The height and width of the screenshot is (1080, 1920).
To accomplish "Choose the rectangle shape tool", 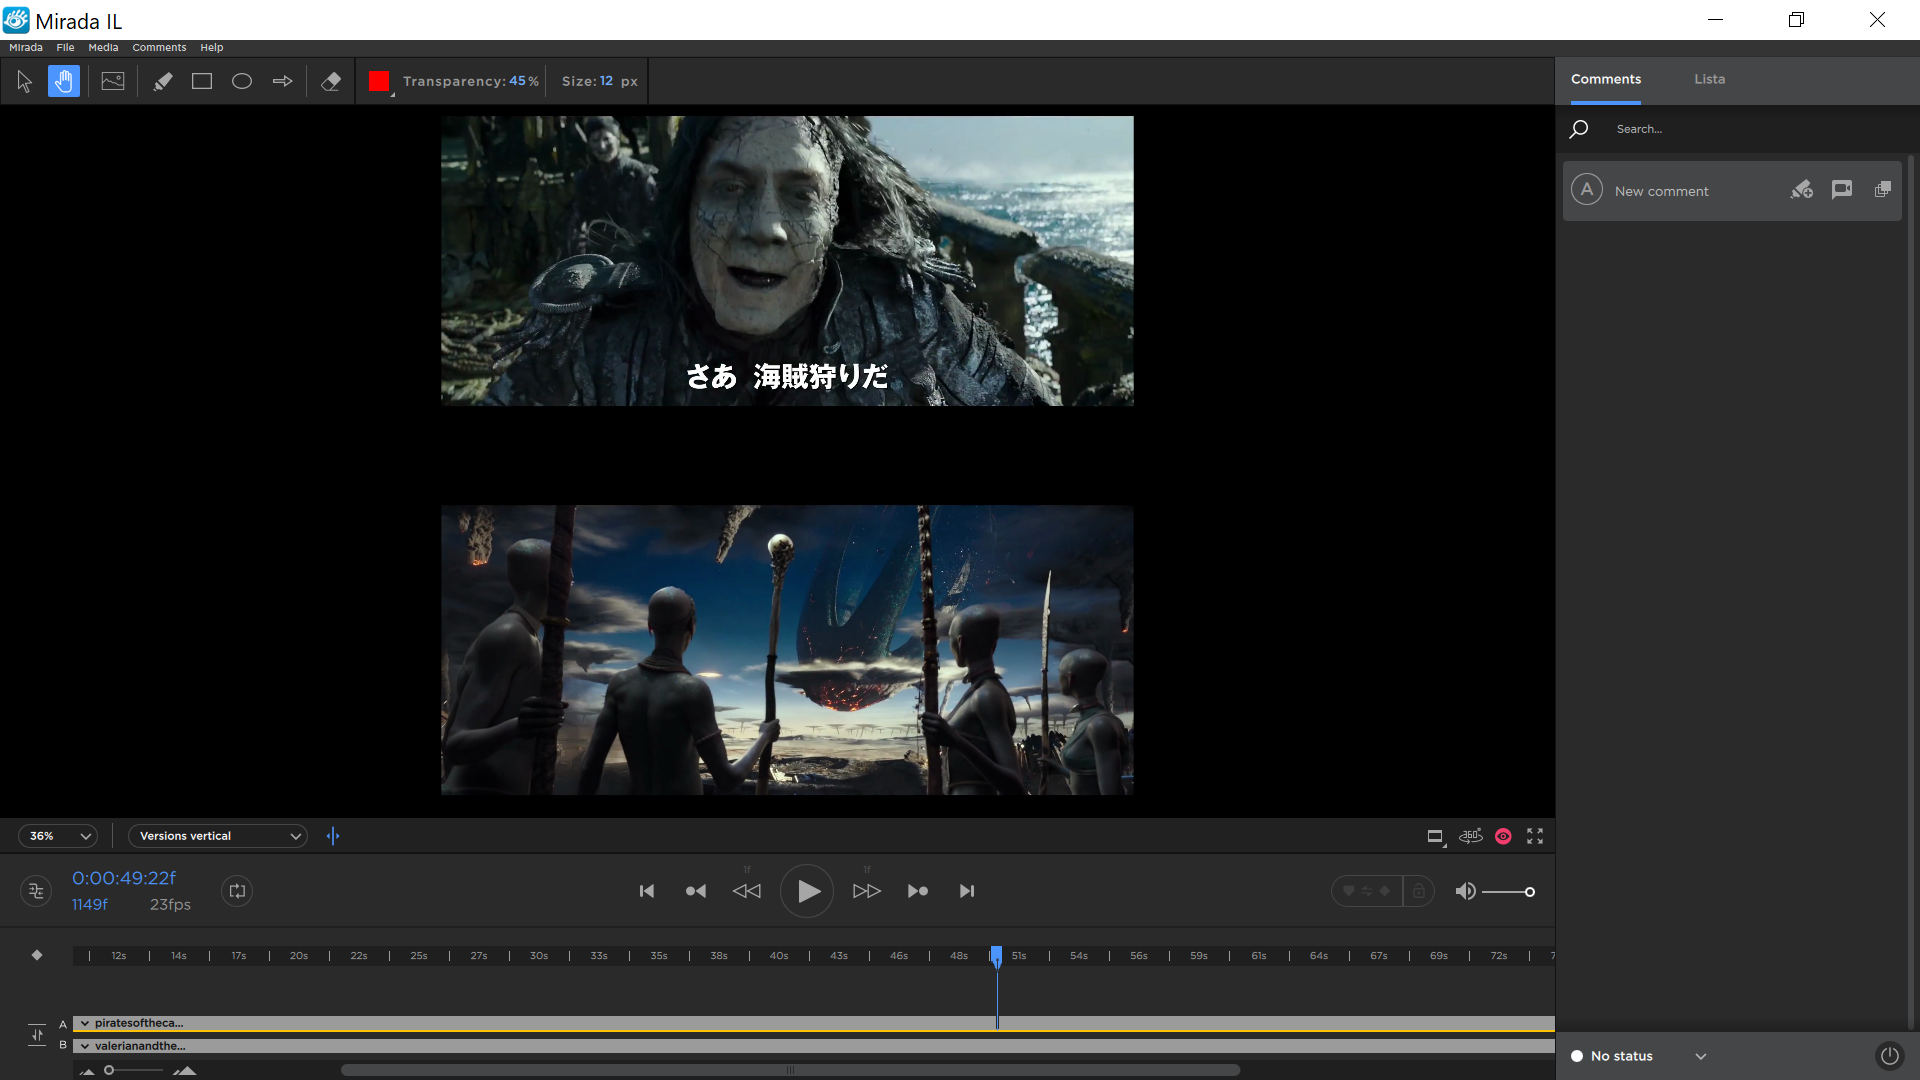I will point(202,81).
